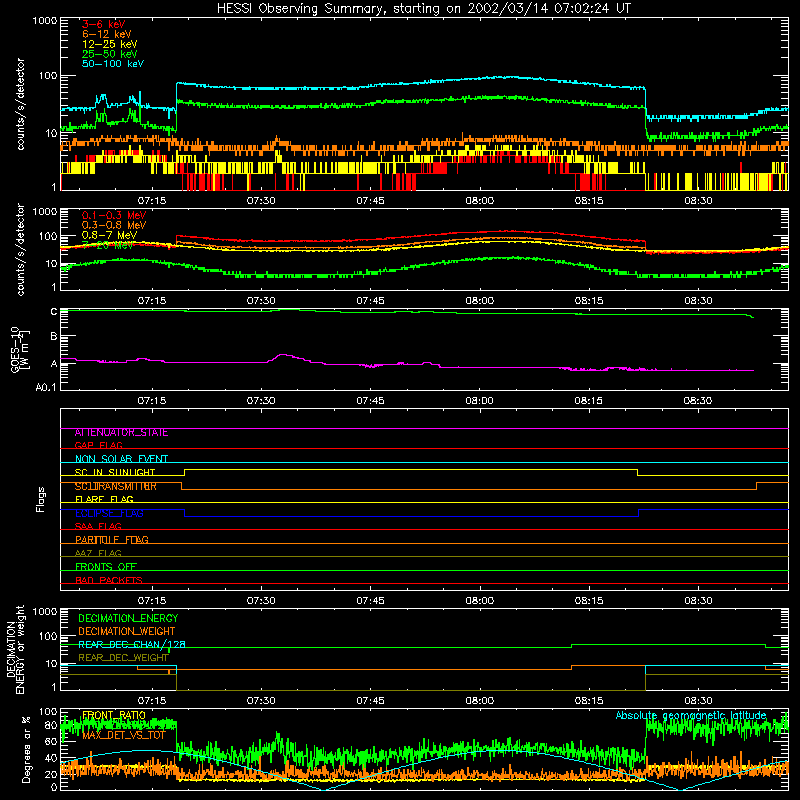This screenshot has width=800, height=800.
Task: Click the orange MAX_DET_VS_TOT legend label
Action: point(123,735)
